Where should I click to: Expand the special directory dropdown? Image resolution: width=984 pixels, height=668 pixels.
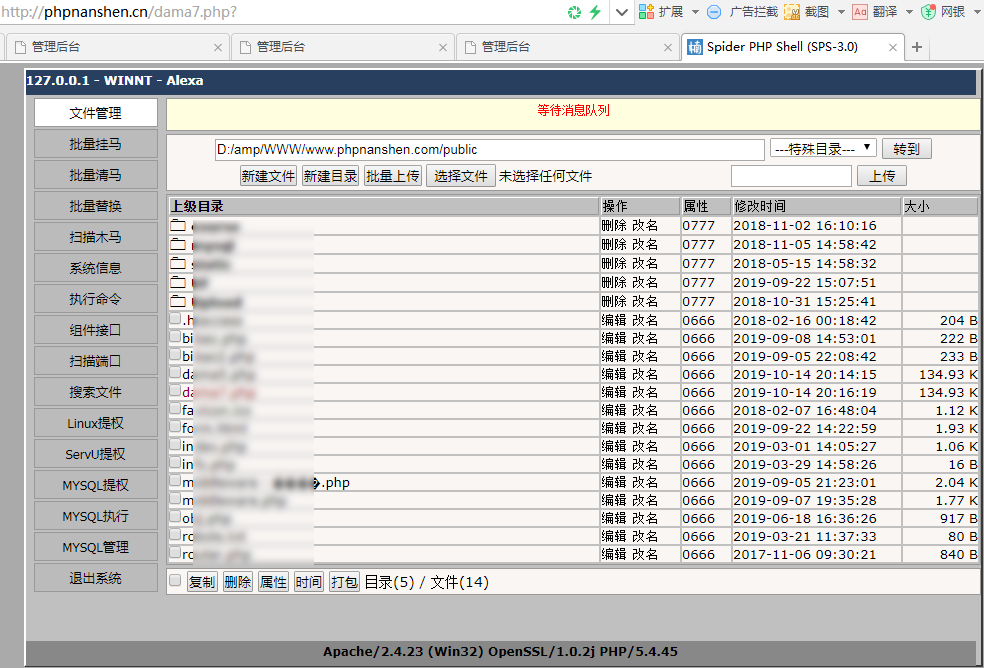(x=823, y=149)
